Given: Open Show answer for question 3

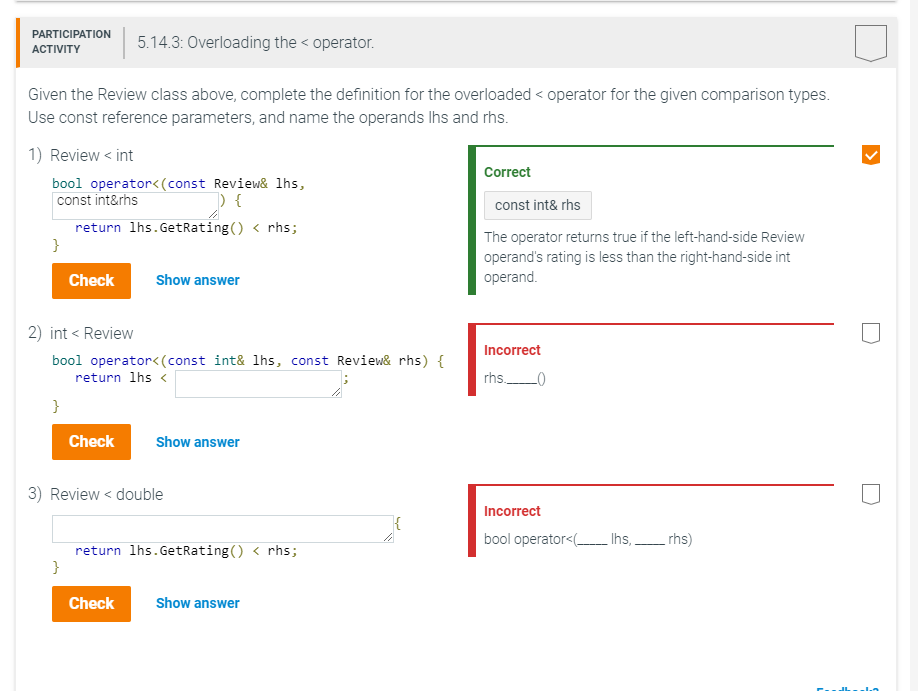Looking at the screenshot, I should tap(197, 602).
